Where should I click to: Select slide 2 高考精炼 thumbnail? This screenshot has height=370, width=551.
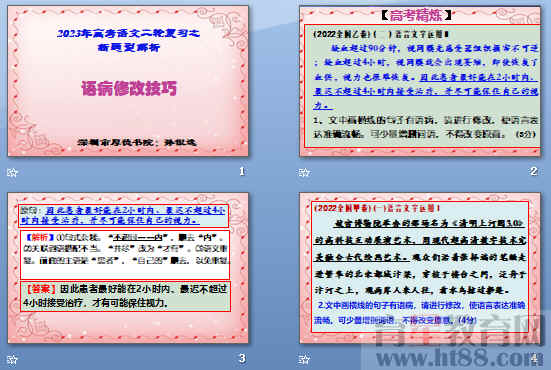point(420,81)
